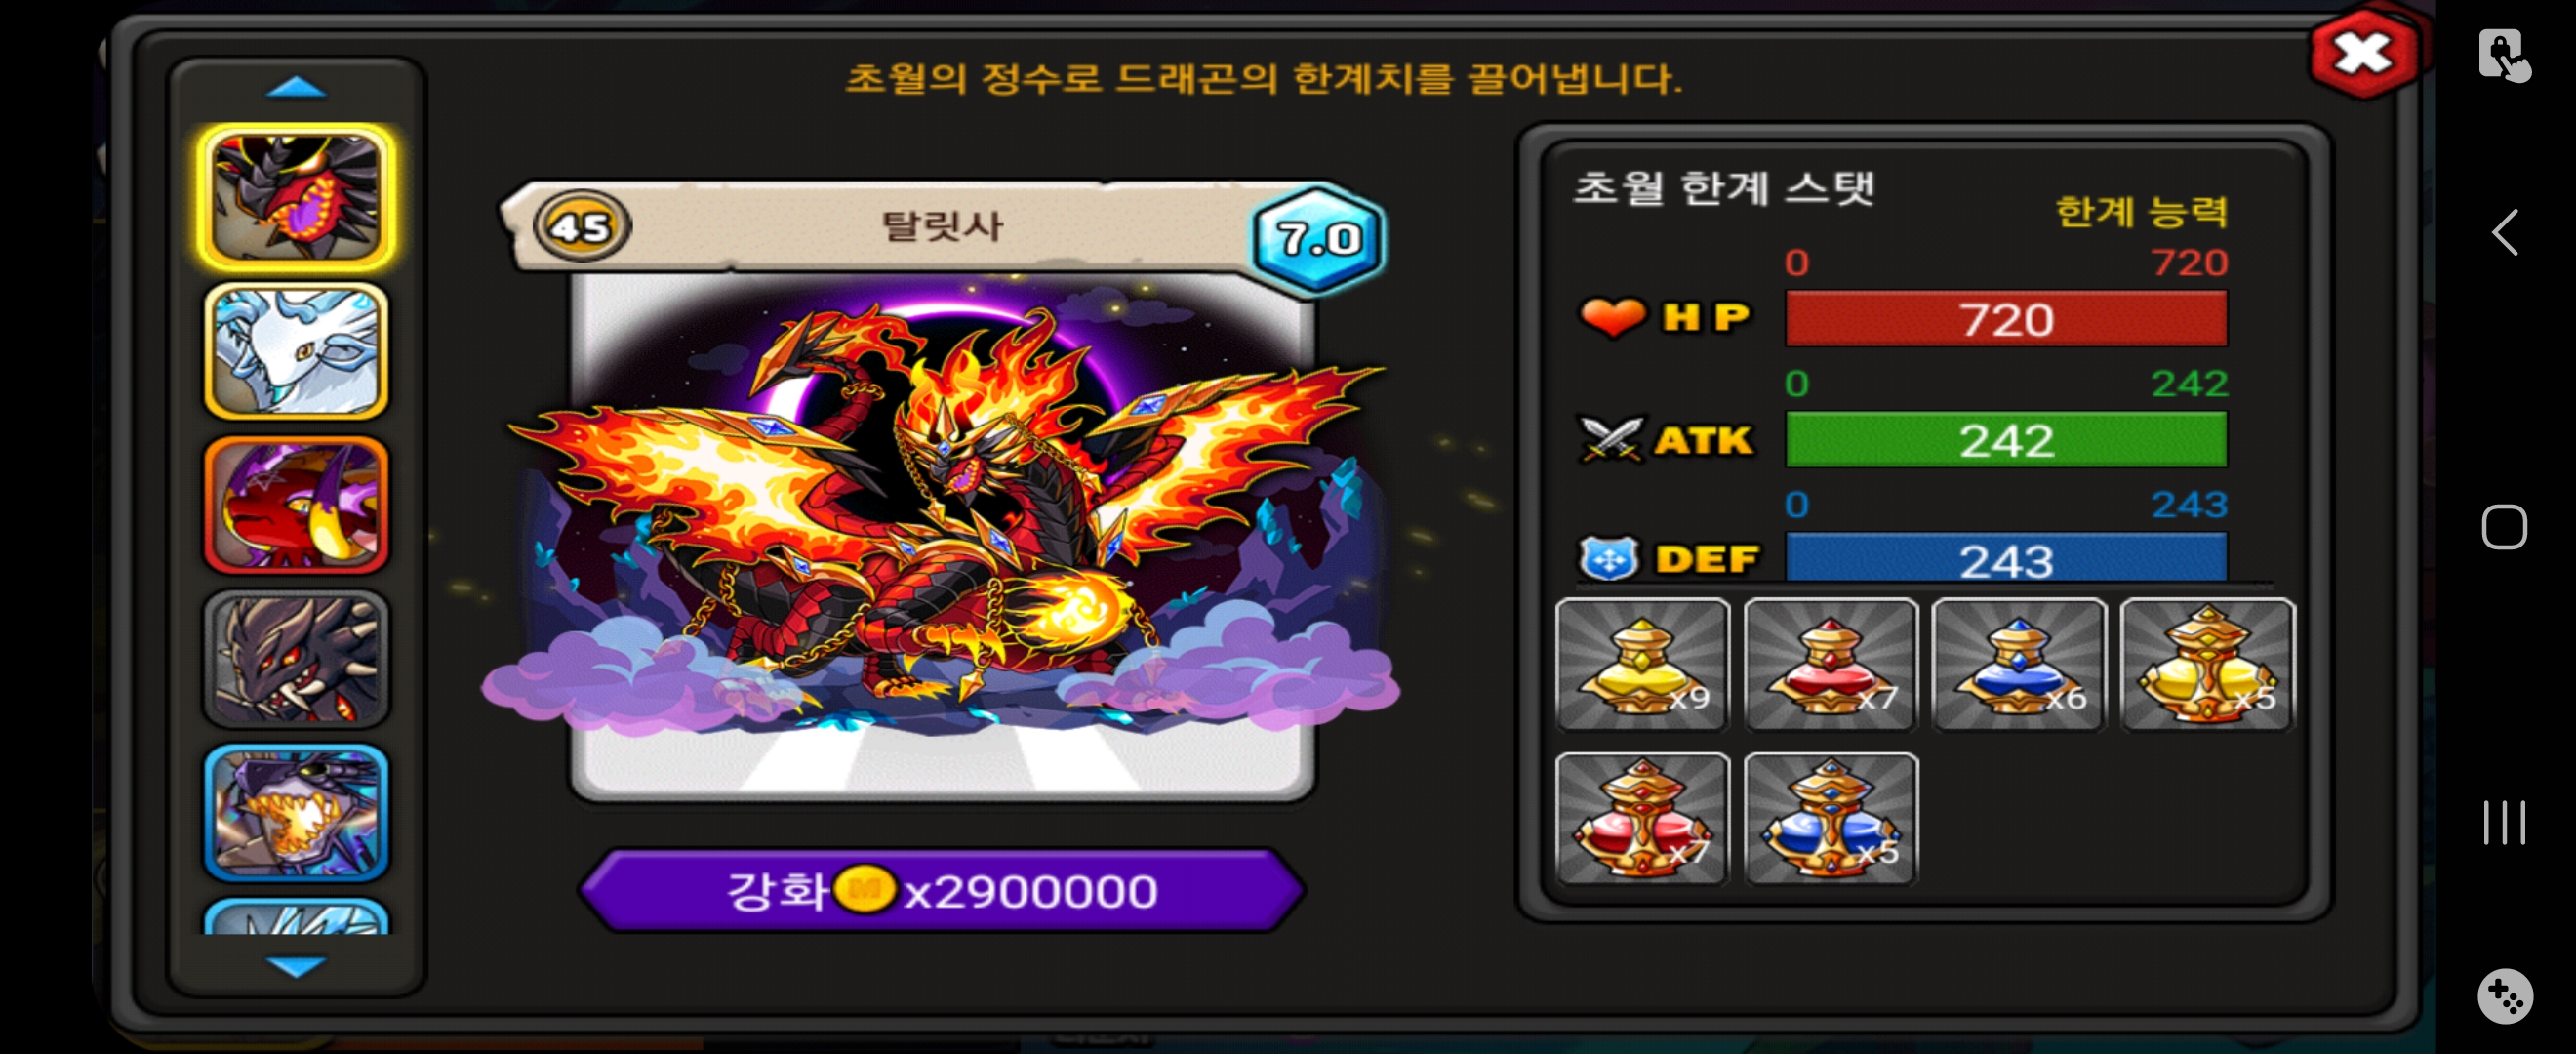Click the 강화 upgrade button costing 2900000
This screenshot has width=2576, height=1054.
pyautogui.click(x=942, y=889)
